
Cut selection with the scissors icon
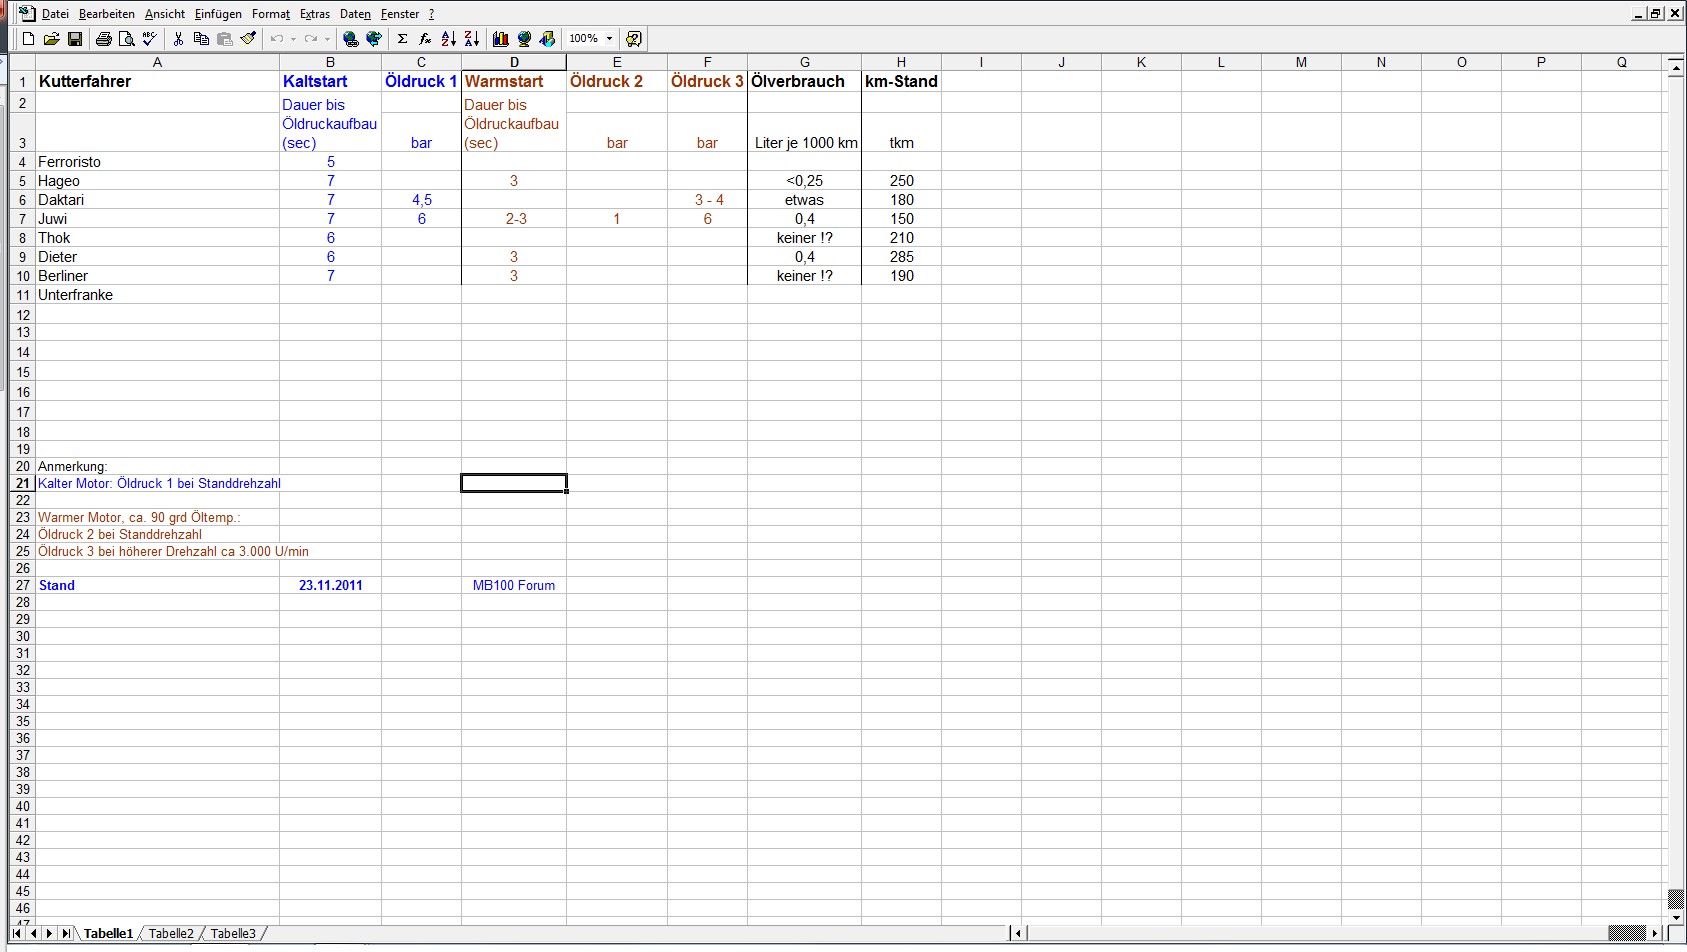(x=178, y=39)
